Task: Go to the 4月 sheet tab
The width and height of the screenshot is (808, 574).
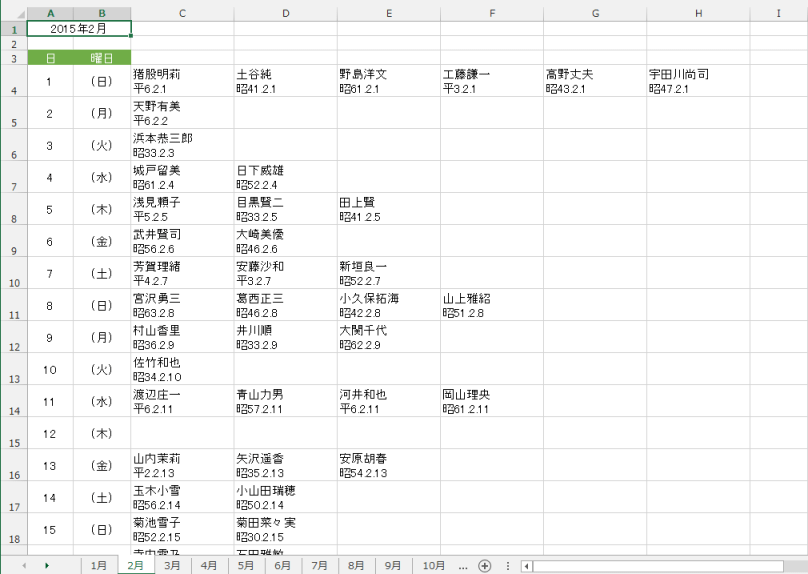Action: pyautogui.click(x=209, y=565)
